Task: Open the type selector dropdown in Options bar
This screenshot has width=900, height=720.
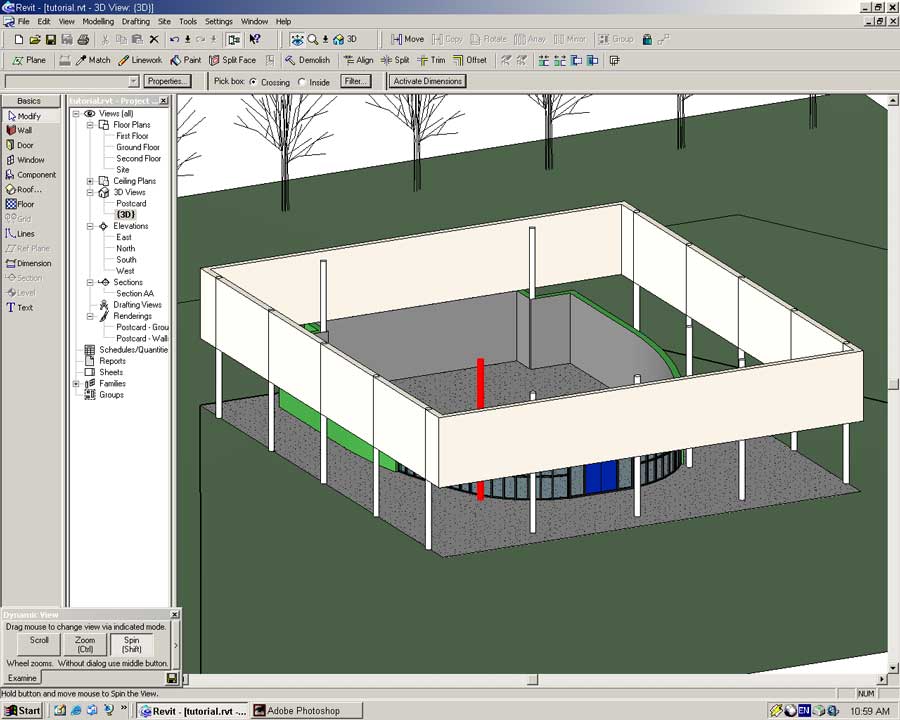Action: point(133,82)
